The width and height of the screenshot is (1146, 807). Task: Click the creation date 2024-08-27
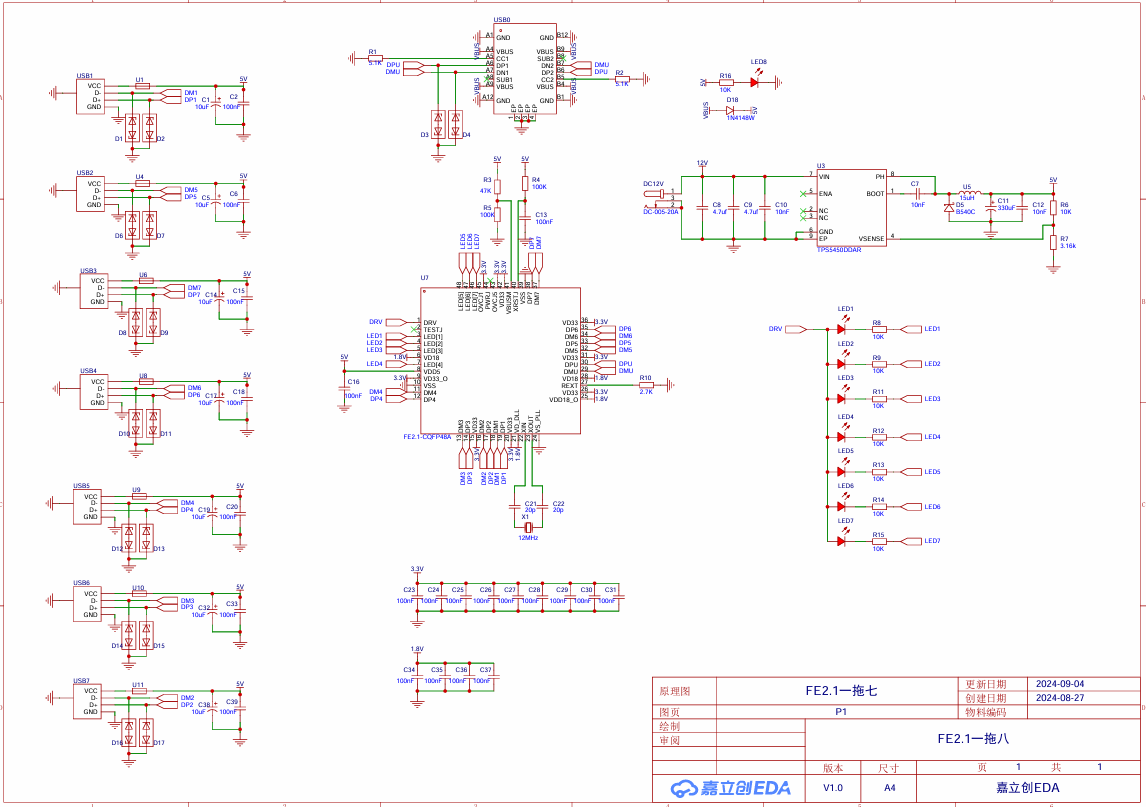click(1060, 698)
